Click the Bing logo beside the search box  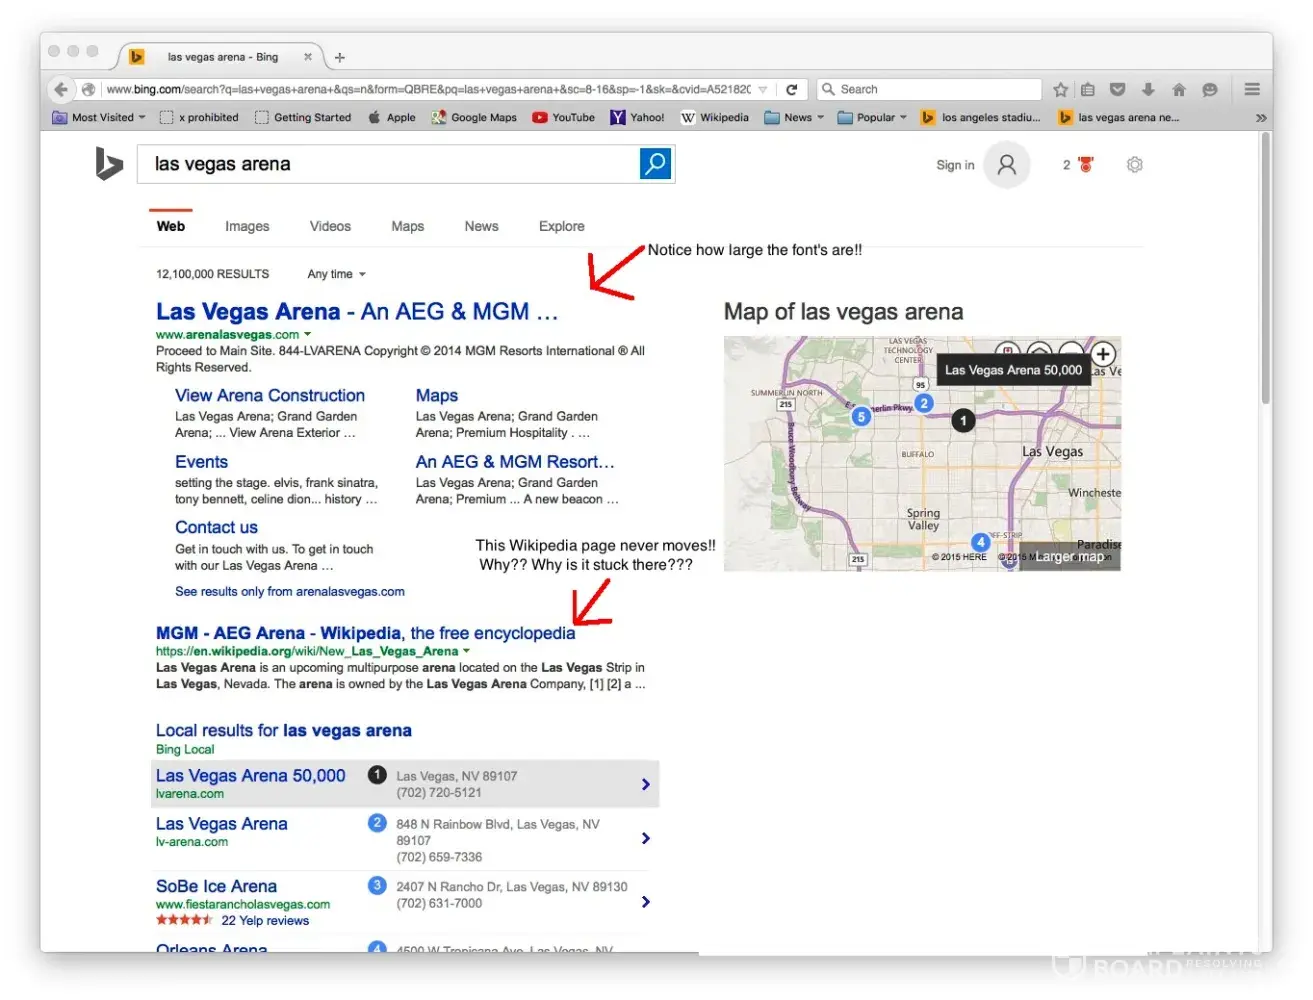pos(108,164)
